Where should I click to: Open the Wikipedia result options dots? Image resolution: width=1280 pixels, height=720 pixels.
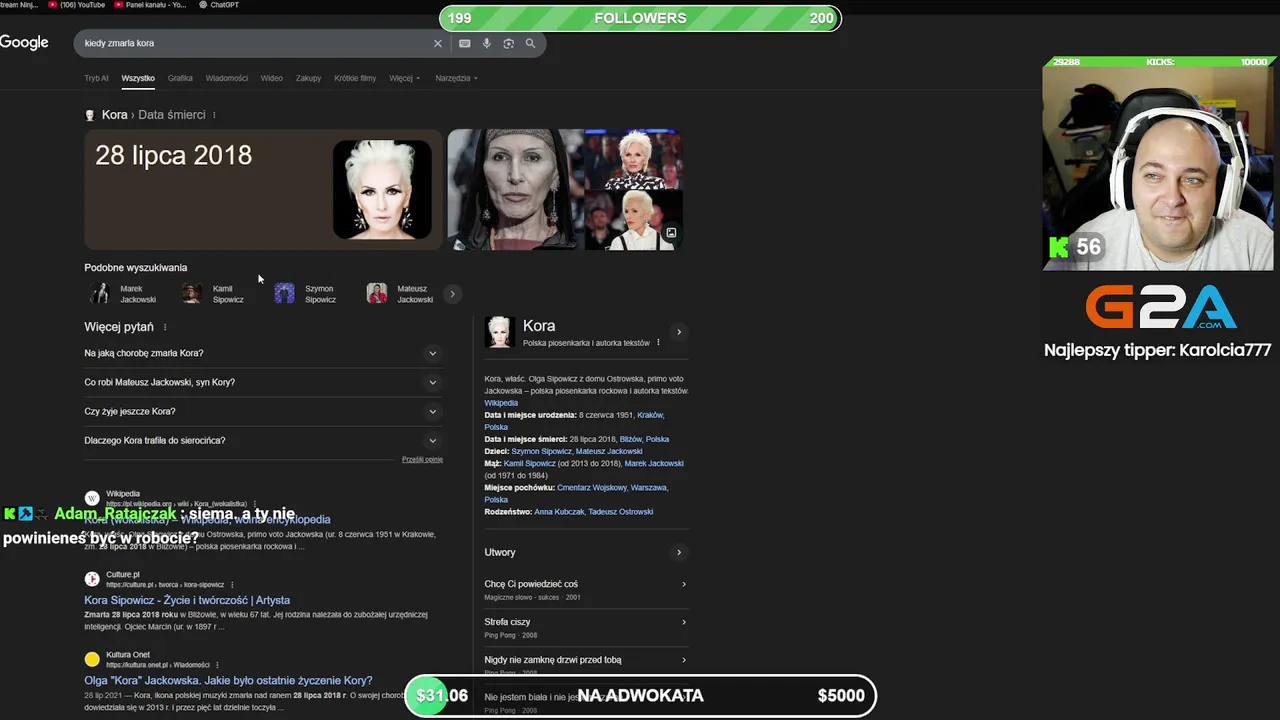pos(255,504)
